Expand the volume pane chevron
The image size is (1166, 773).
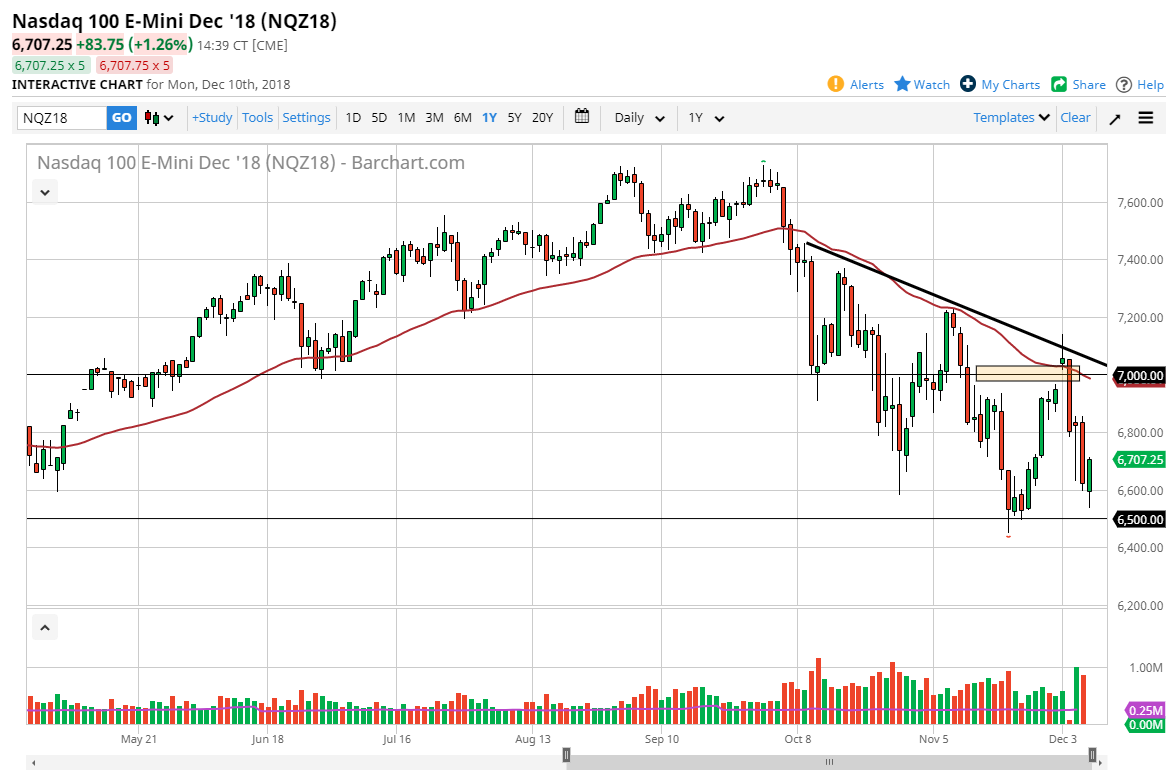(45, 628)
